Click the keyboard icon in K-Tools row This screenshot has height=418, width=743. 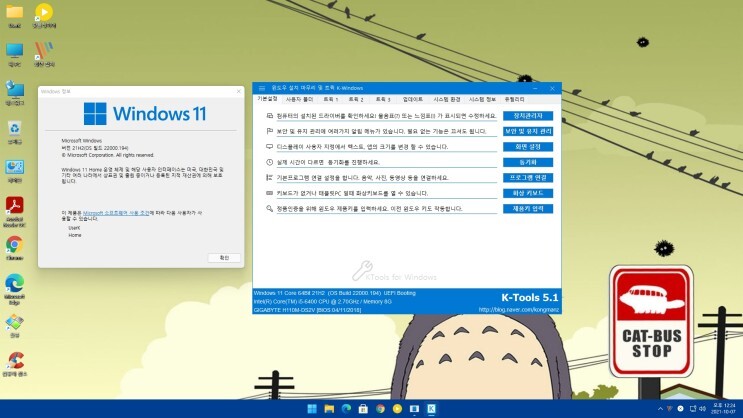click(x=270, y=193)
